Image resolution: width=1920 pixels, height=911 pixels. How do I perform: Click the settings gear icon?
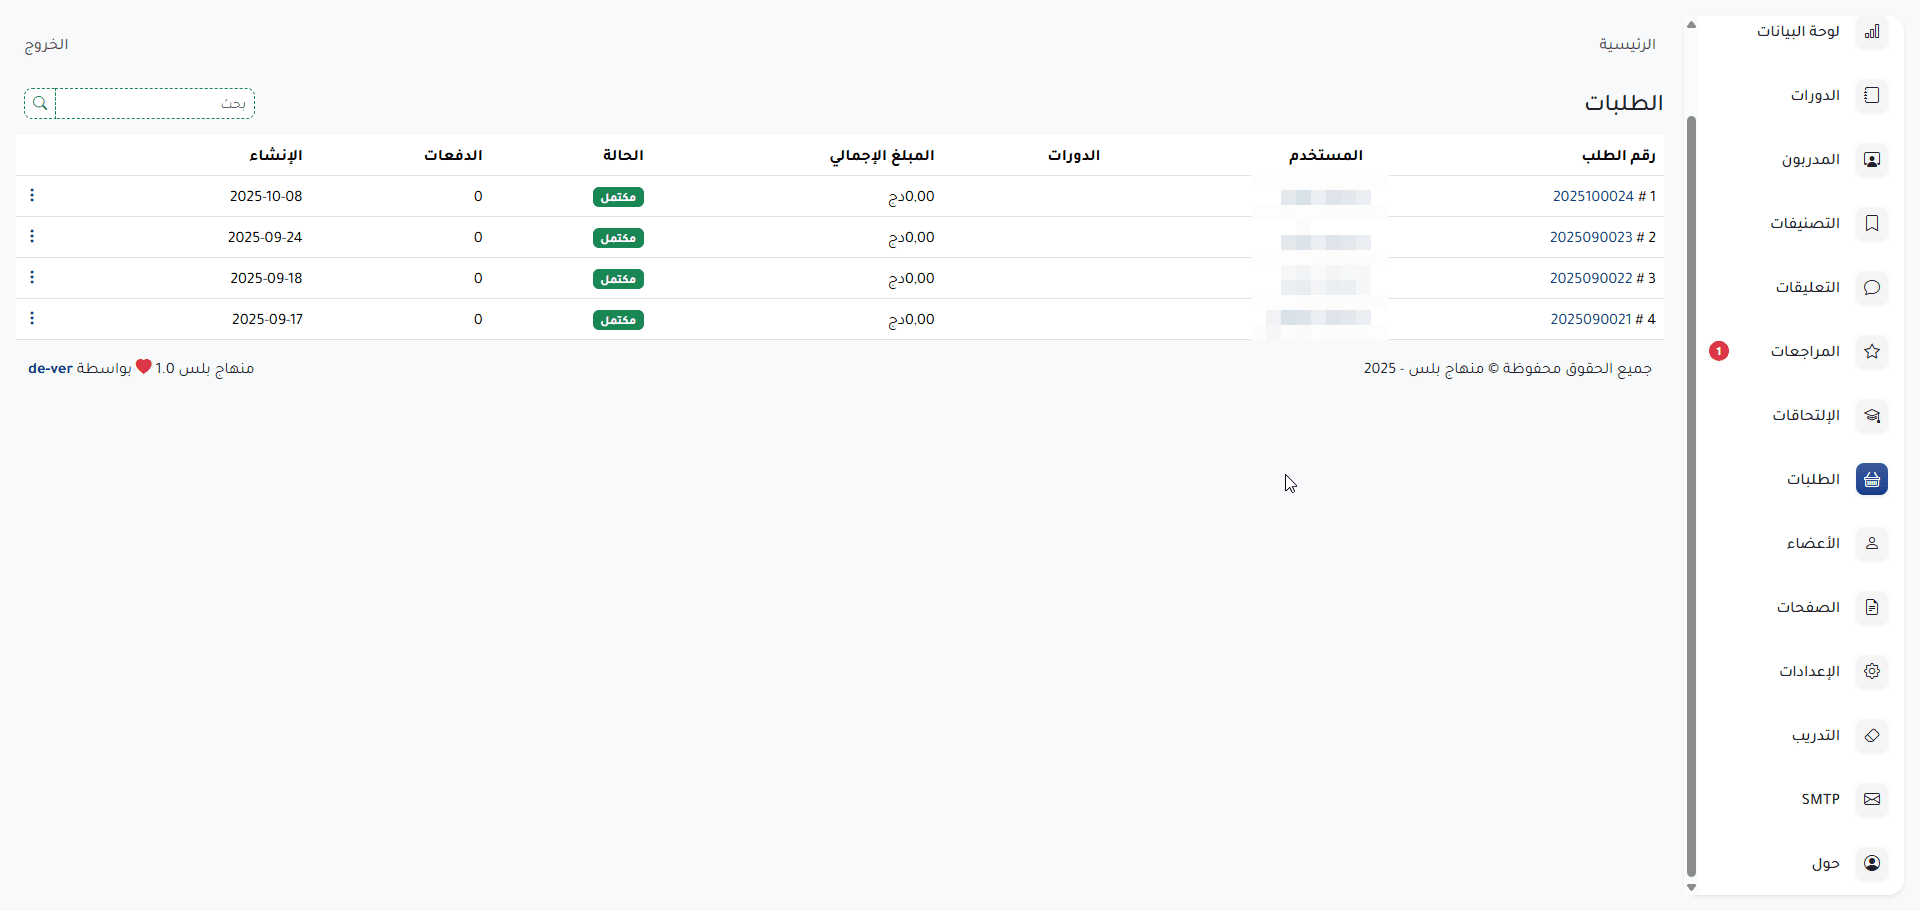(1872, 672)
